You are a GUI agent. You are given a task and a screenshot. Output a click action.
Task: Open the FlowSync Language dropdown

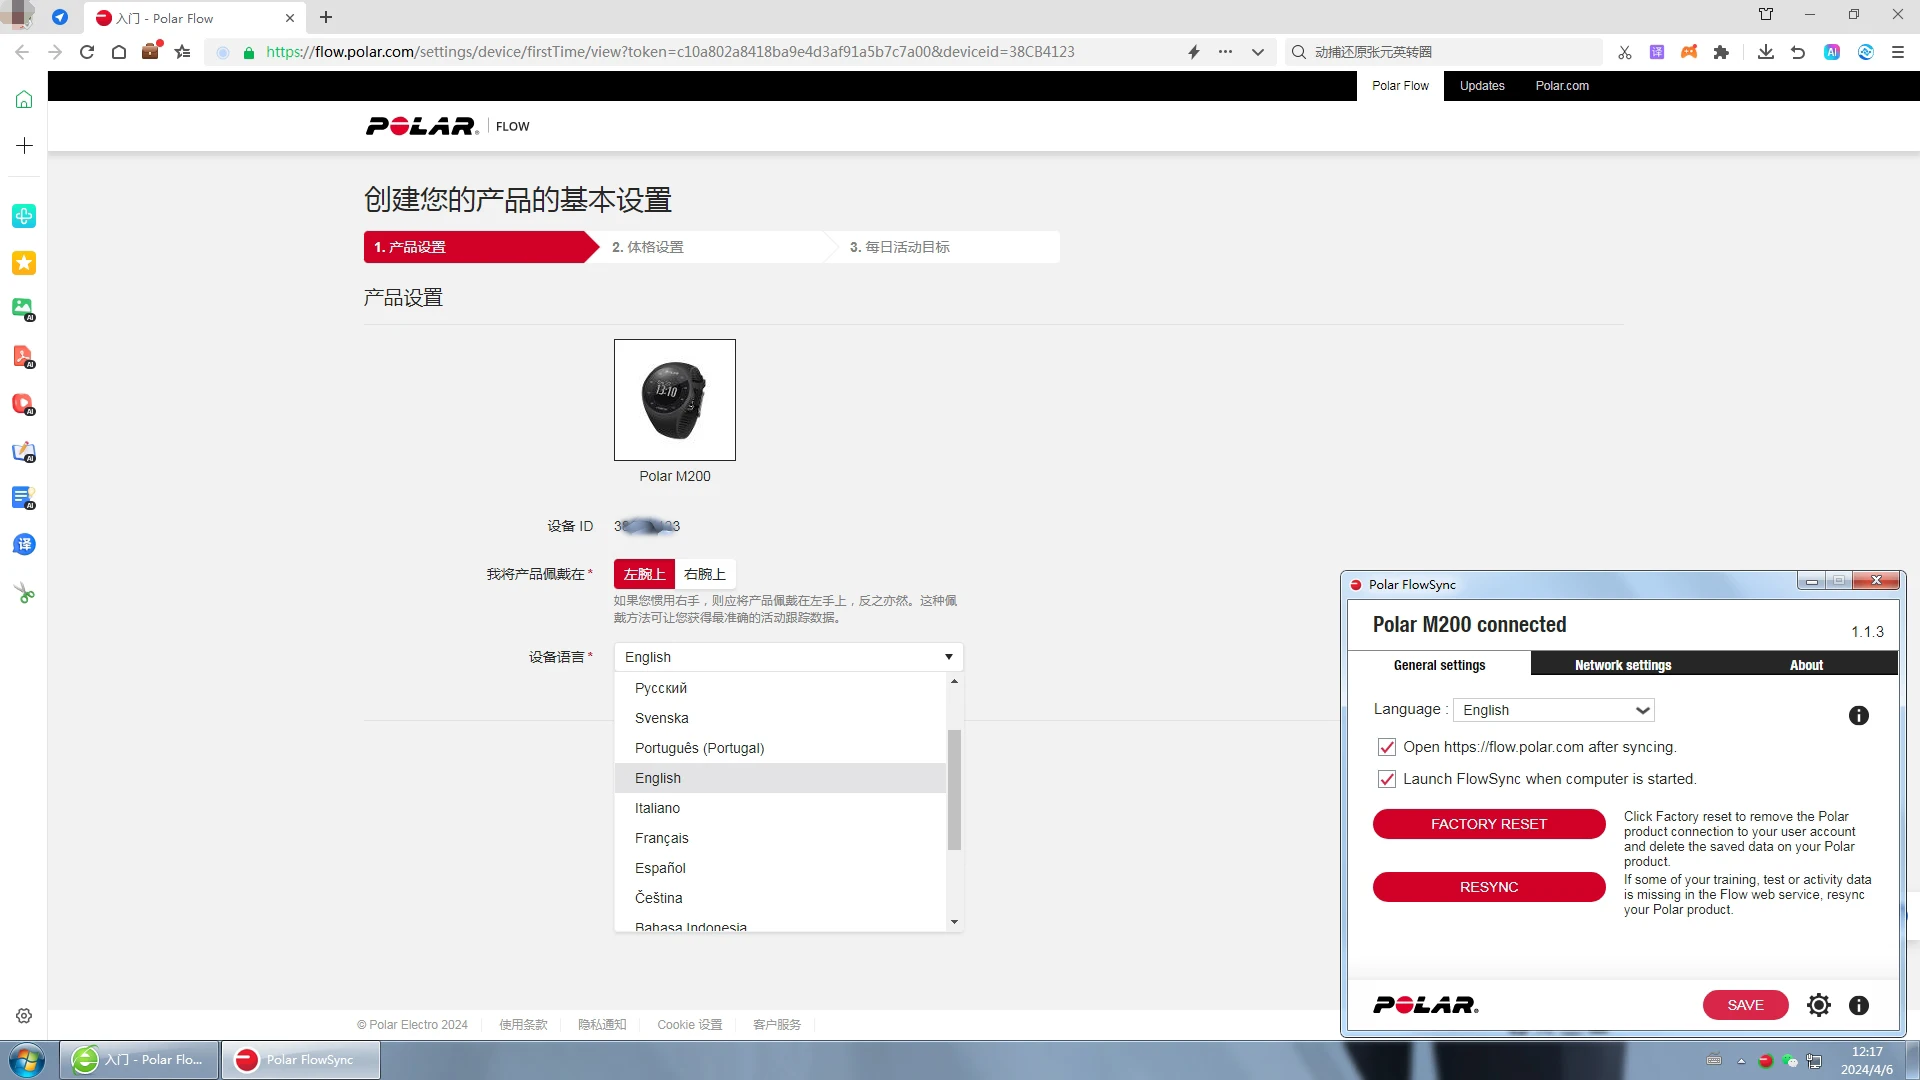[x=1554, y=710]
